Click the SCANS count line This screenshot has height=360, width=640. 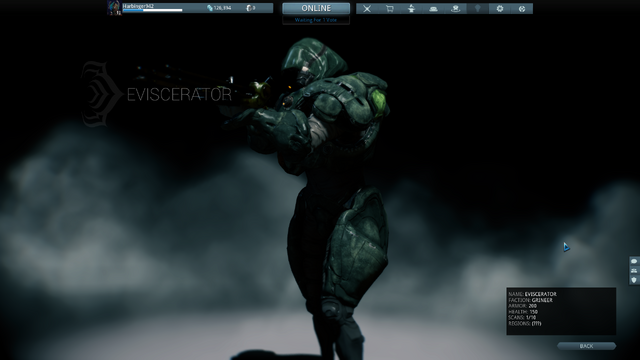pyautogui.click(x=522, y=318)
